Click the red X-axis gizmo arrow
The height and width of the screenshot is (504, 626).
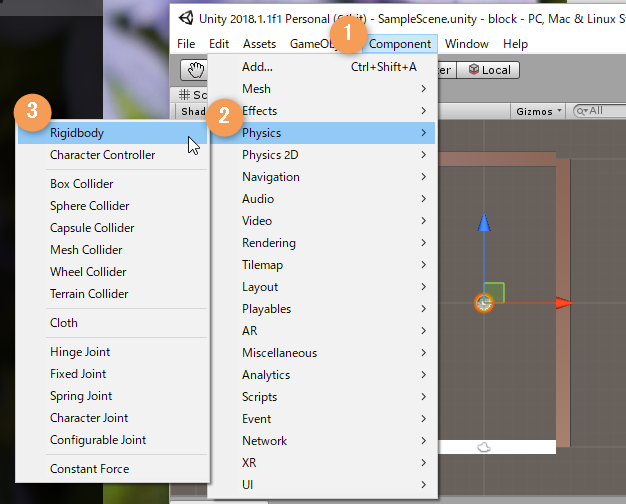(x=565, y=303)
